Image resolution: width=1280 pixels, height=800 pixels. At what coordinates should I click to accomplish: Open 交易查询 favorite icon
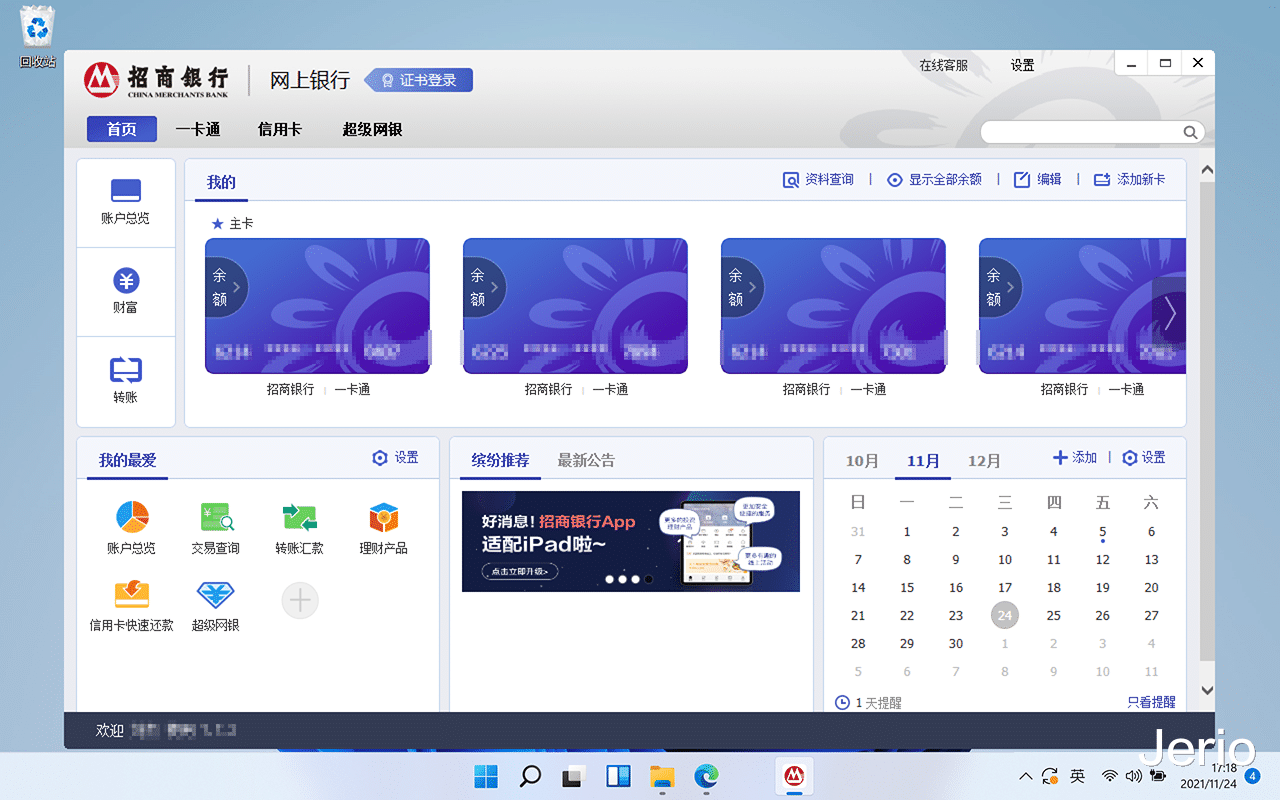[x=216, y=517]
